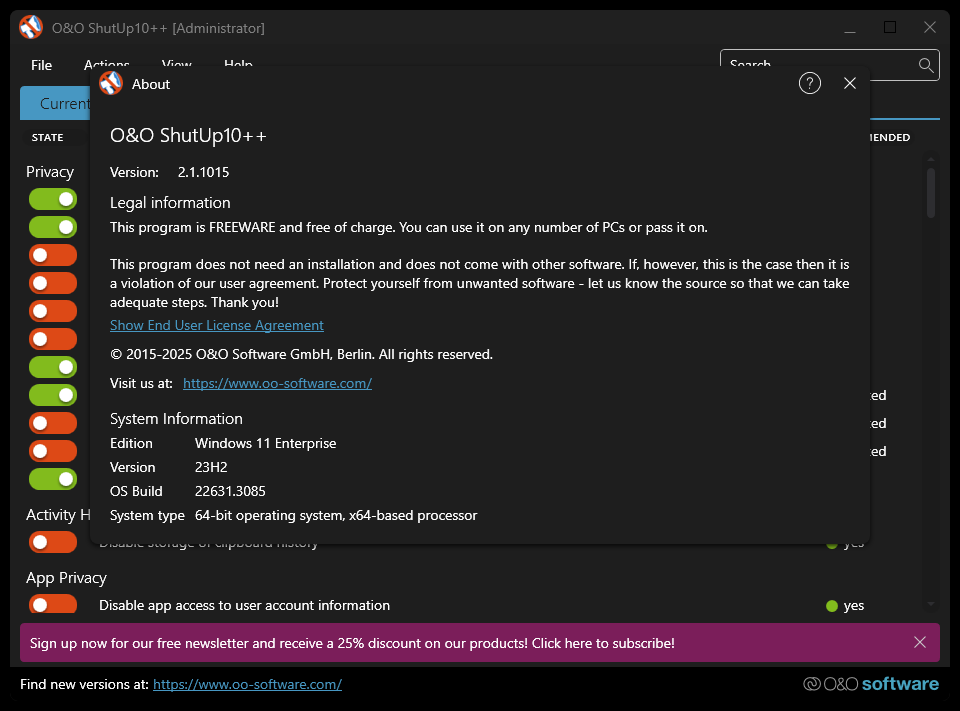
Task: Click the OS Build value 22631.3085
Action: click(230, 491)
